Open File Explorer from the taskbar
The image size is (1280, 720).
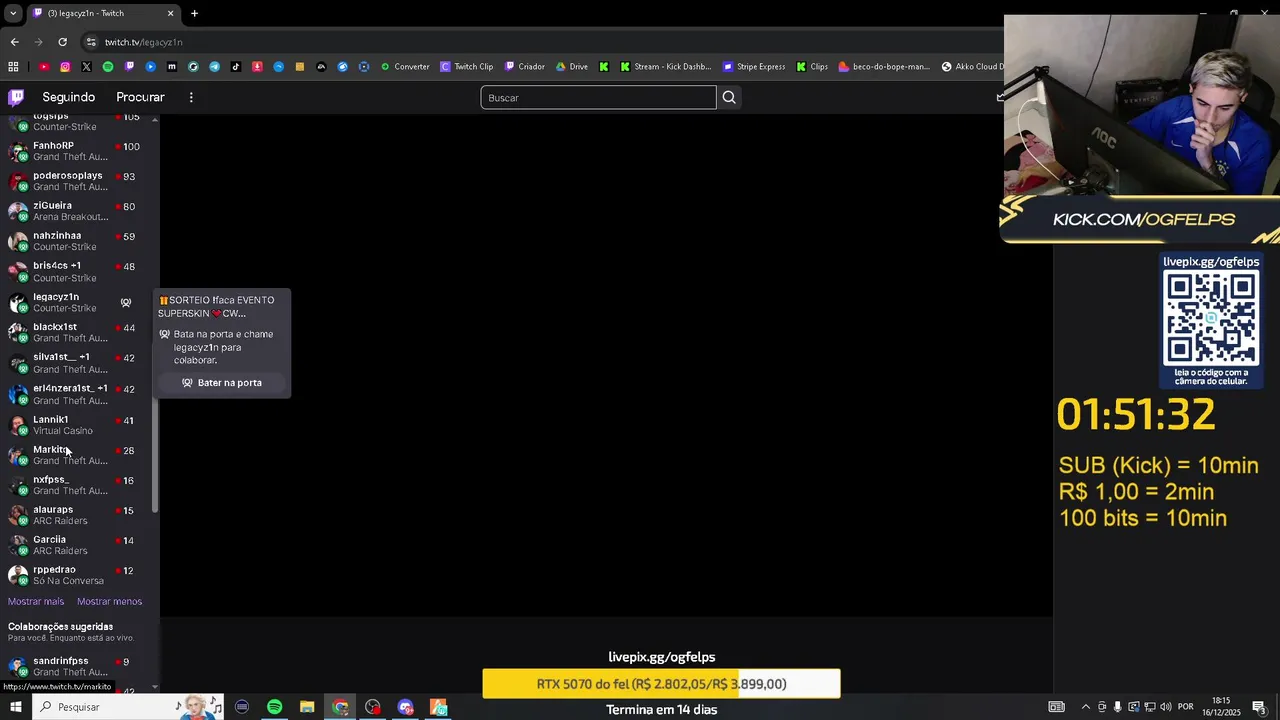point(307,707)
